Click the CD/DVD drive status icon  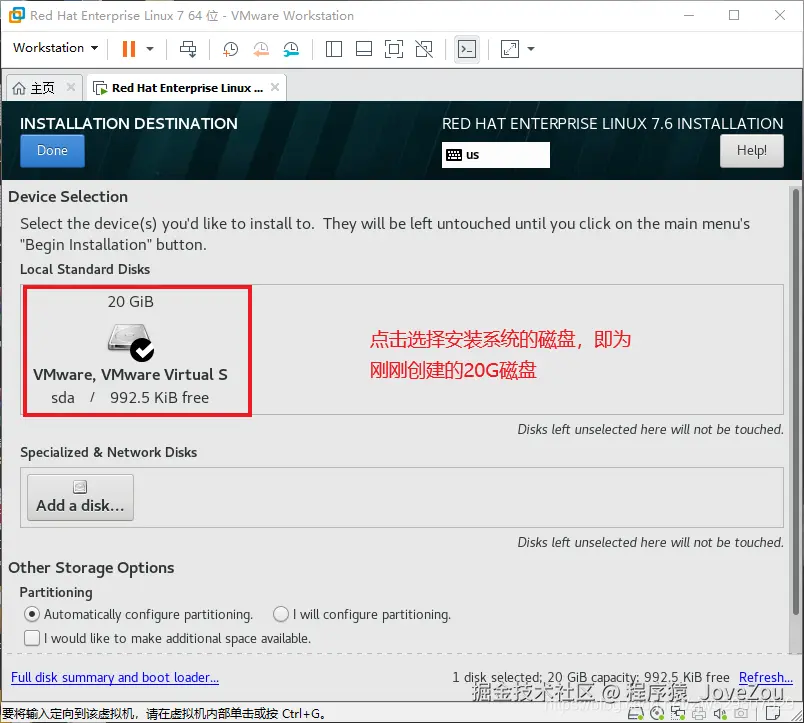657,714
